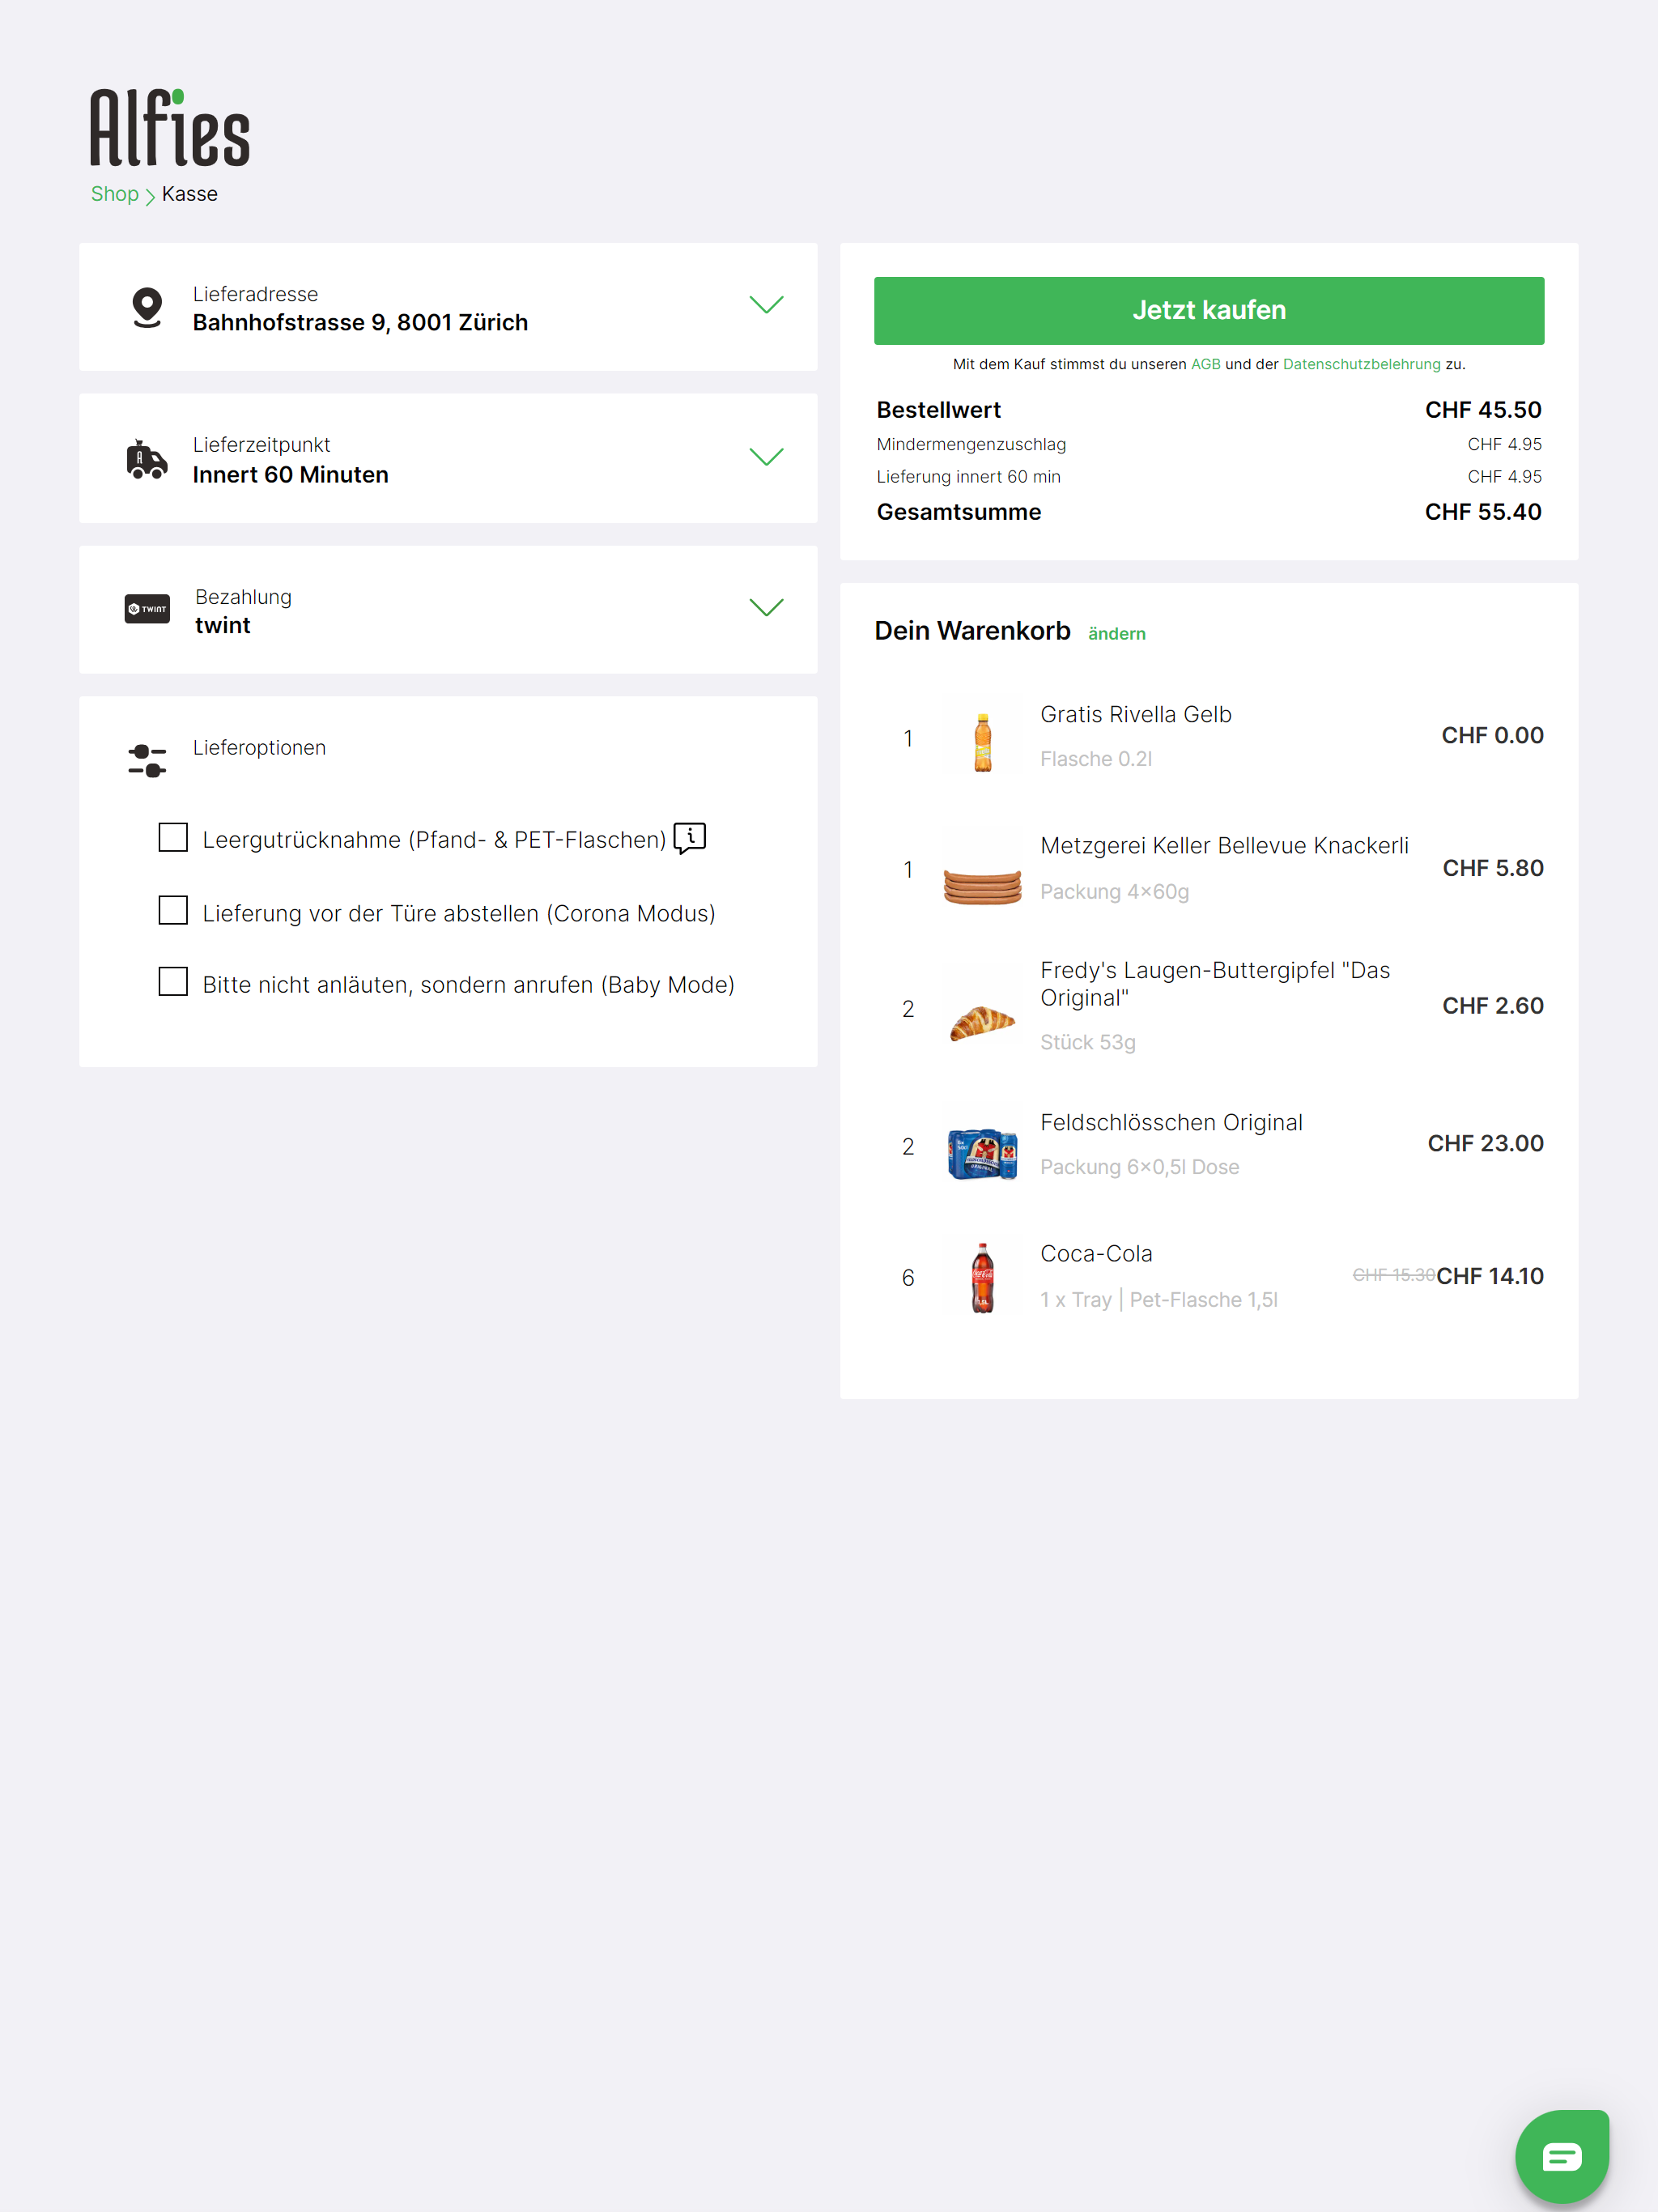The height and width of the screenshot is (2212, 1658).
Task: Click the struck-through price CHF 15.30
Action: click(x=1393, y=1275)
